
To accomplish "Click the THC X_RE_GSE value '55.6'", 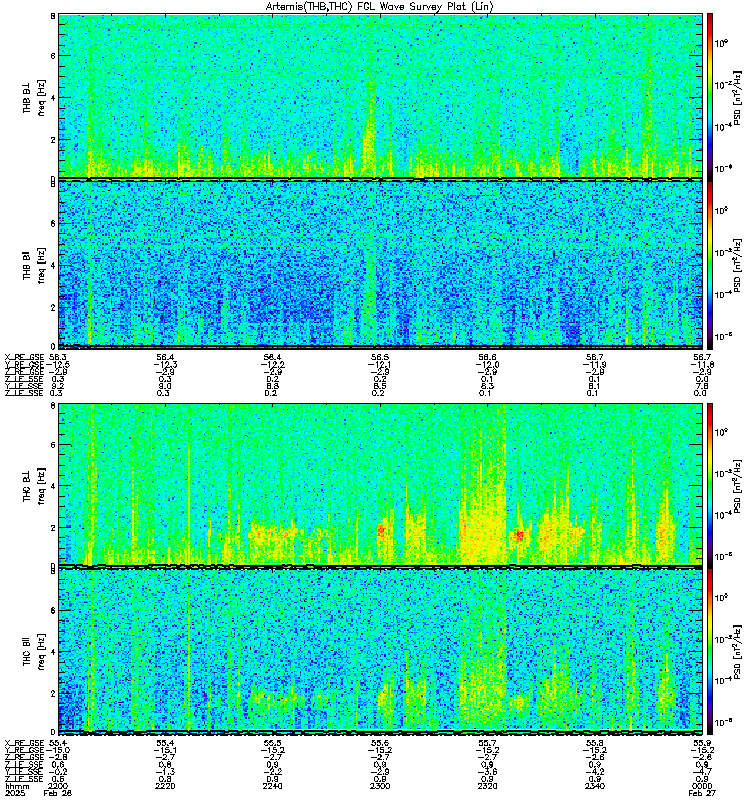I will click(380, 743).
